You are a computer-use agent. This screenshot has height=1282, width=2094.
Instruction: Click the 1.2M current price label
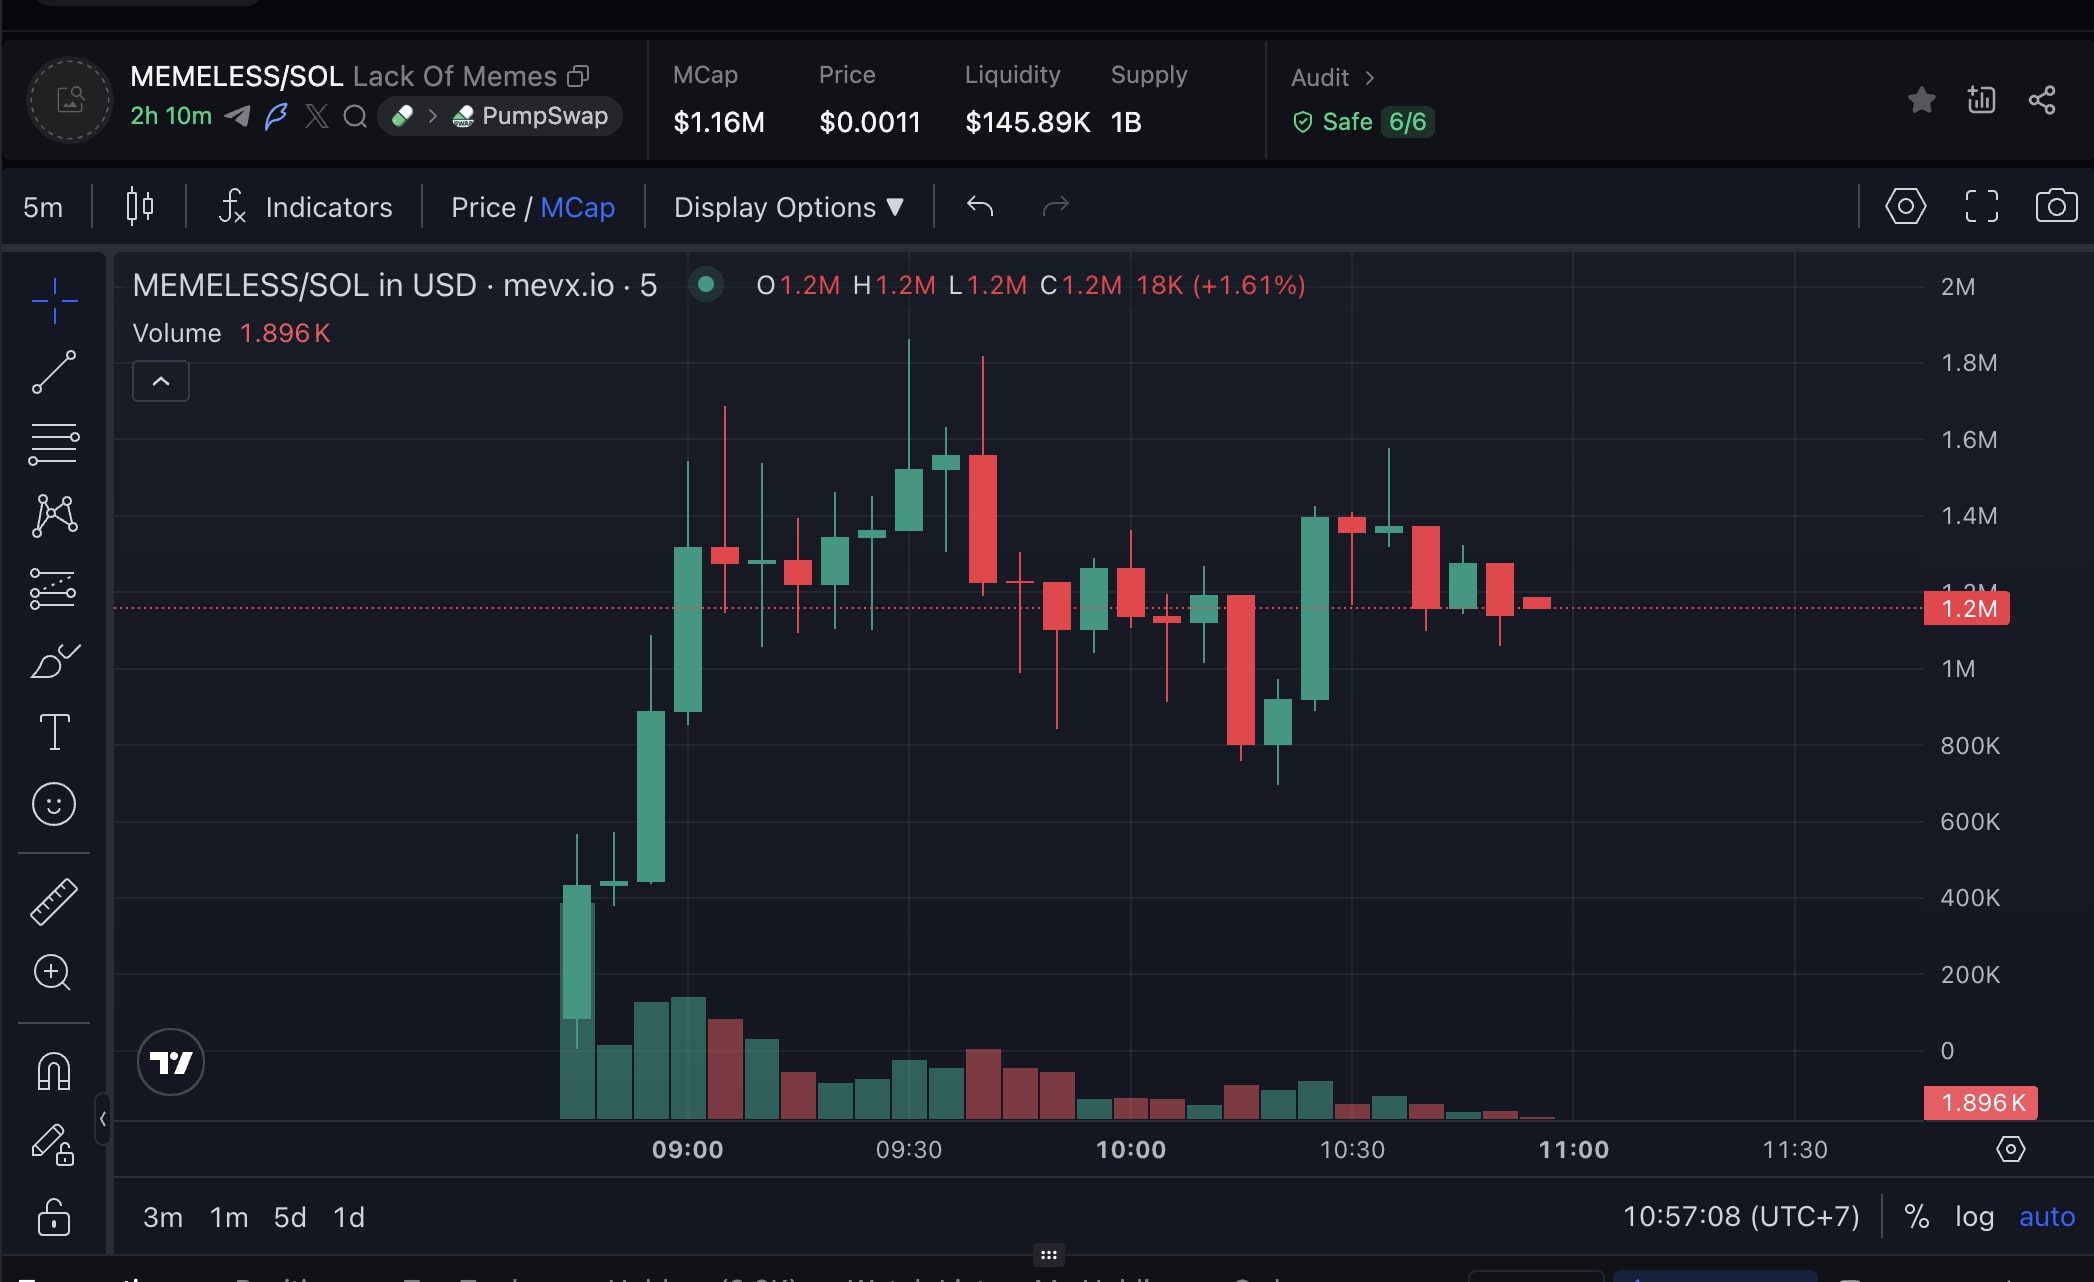1967,608
